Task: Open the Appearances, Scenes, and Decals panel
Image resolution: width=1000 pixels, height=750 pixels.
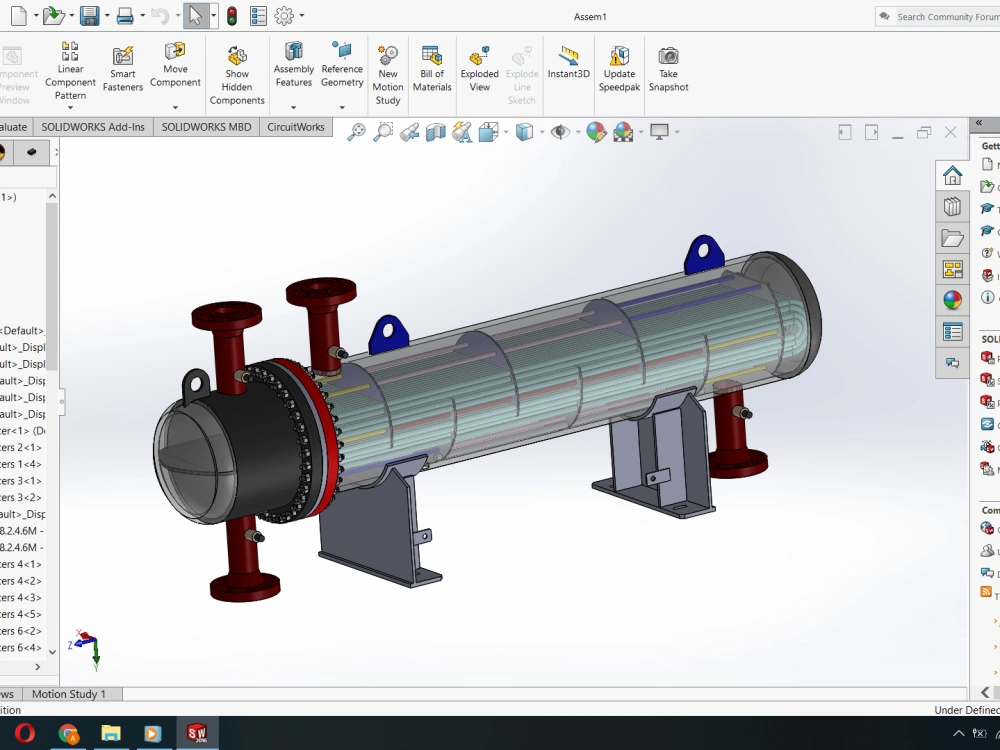Action: point(952,299)
